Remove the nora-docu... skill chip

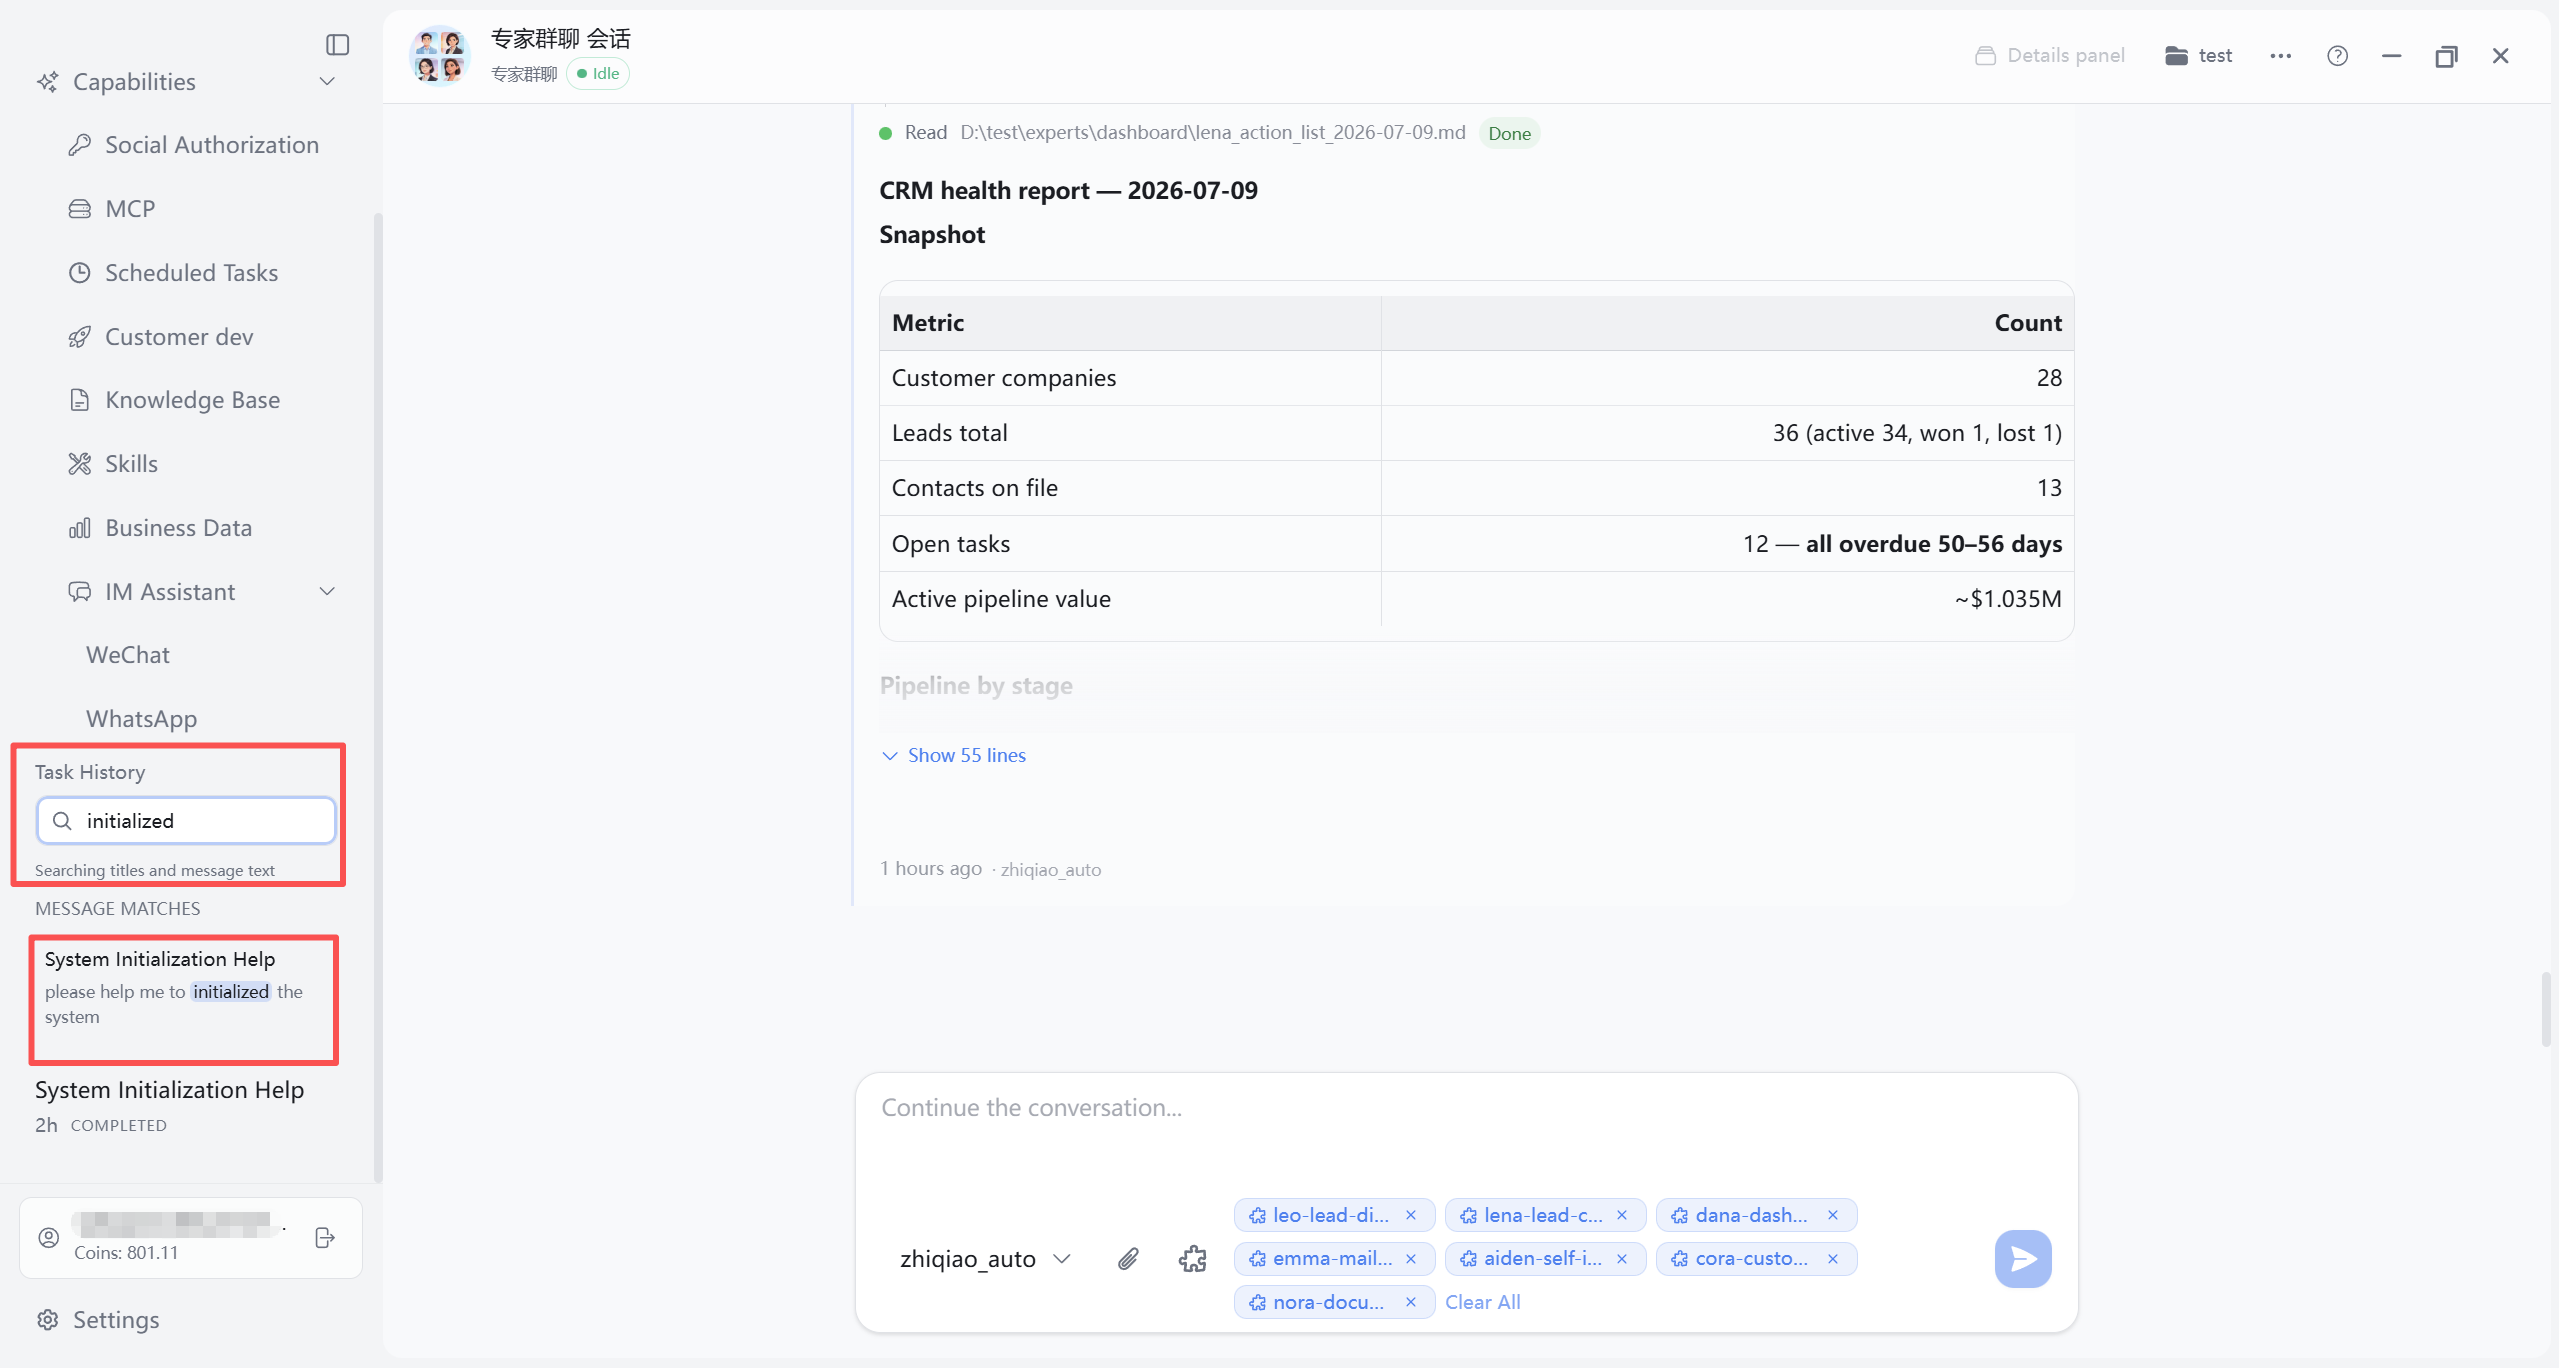1411,1302
